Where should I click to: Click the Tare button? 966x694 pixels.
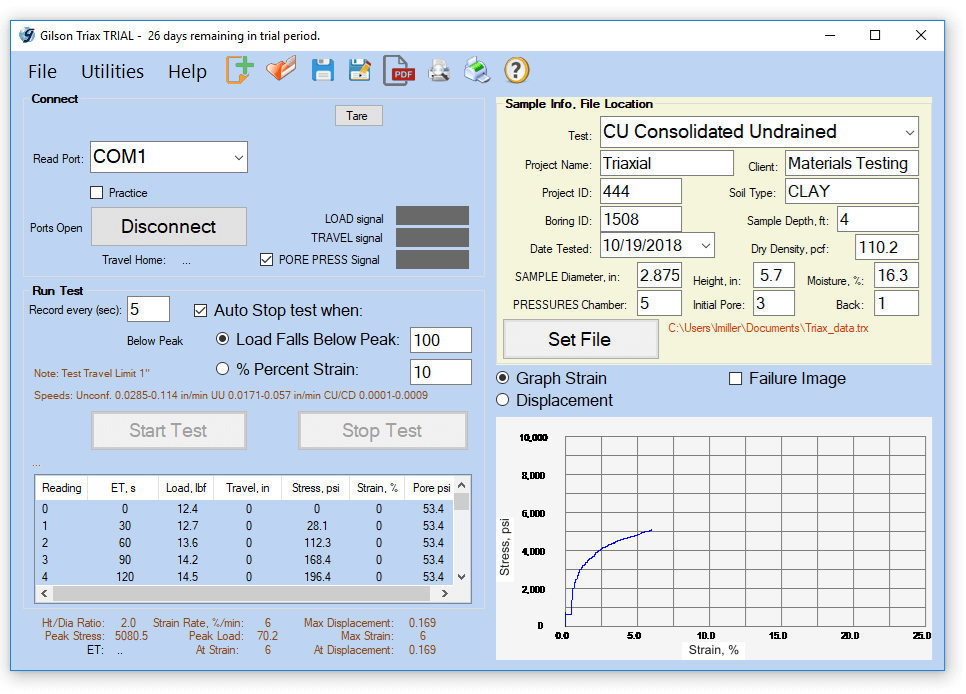coord(359,116)
